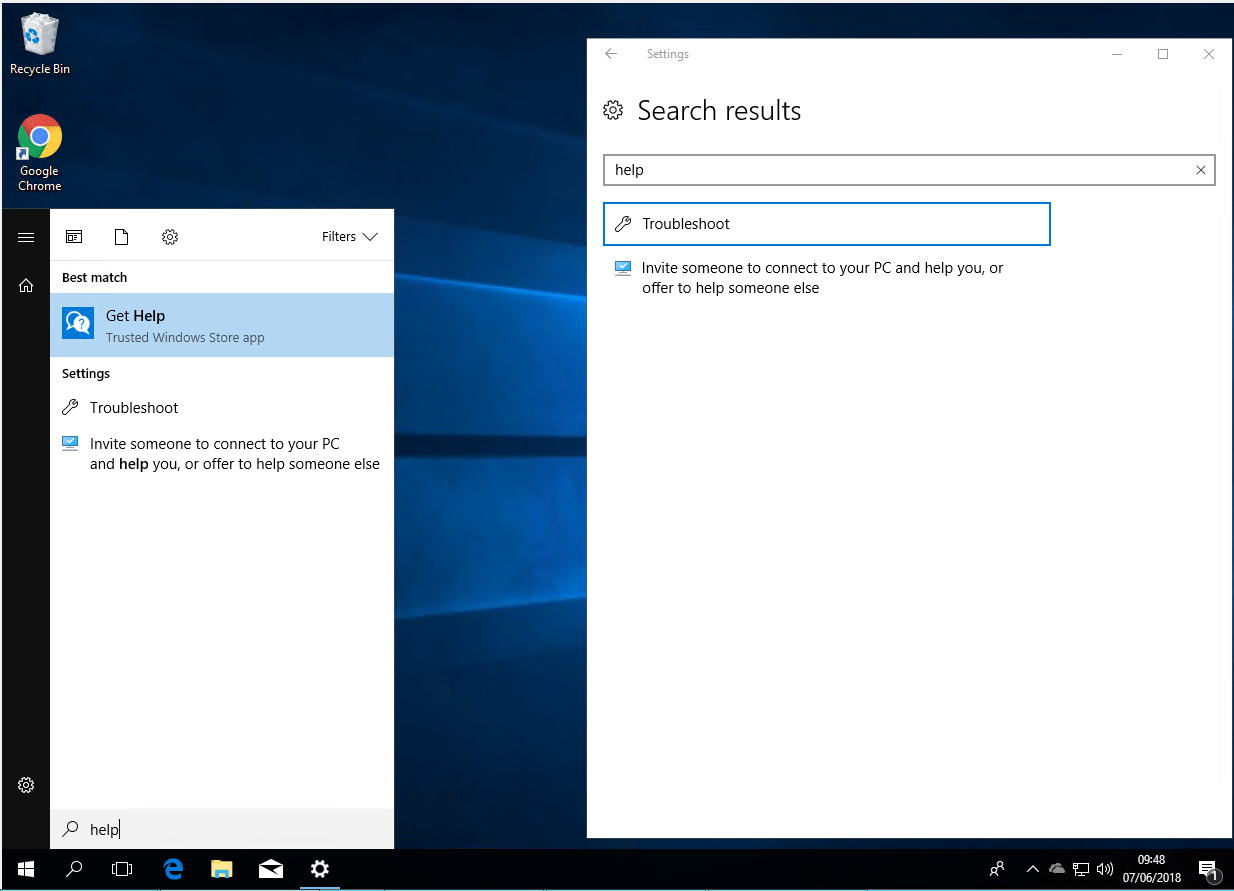Viewport: 1234px width, 891px height.
Task: Click Troubleshoot result in Settings window
Action: pyautogui.click(x=827, y=224)
